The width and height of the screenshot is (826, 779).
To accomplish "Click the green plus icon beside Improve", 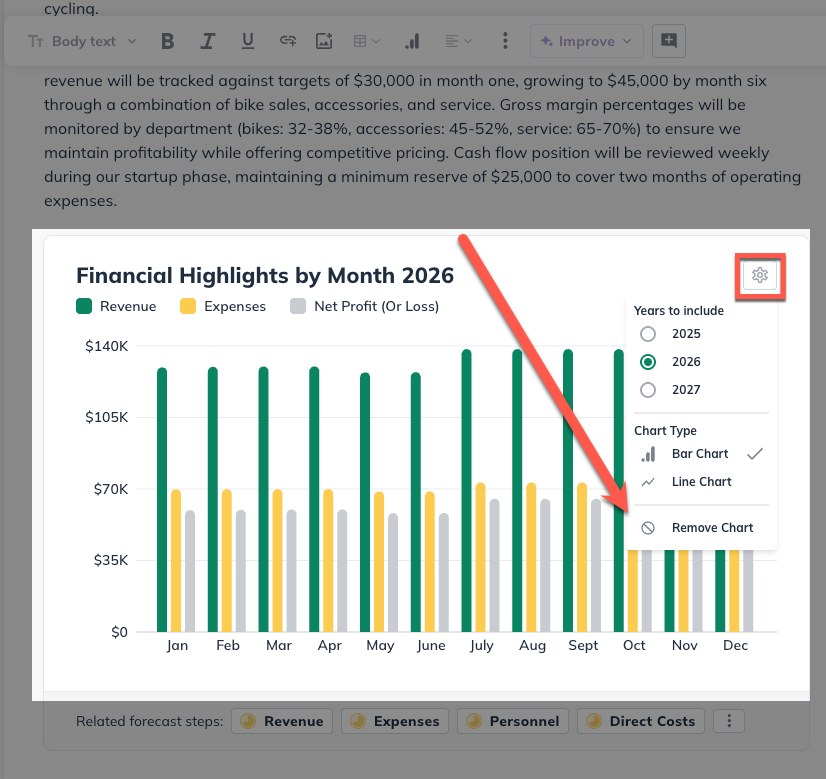I will pyautogui.click(x=668, y=41).
